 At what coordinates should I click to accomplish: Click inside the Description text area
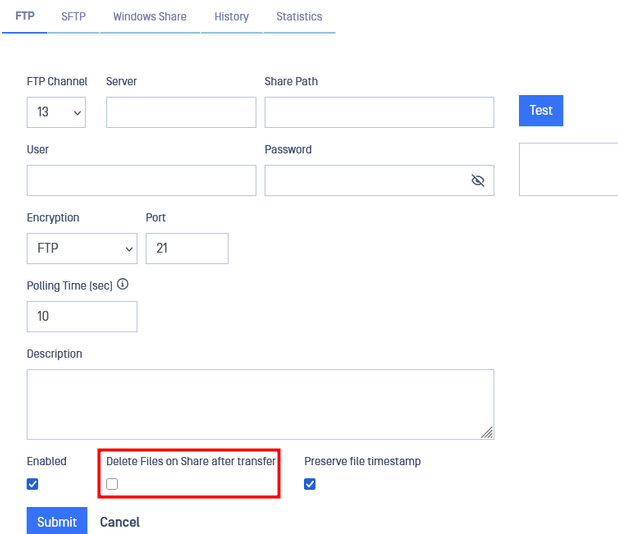point(260,404)
